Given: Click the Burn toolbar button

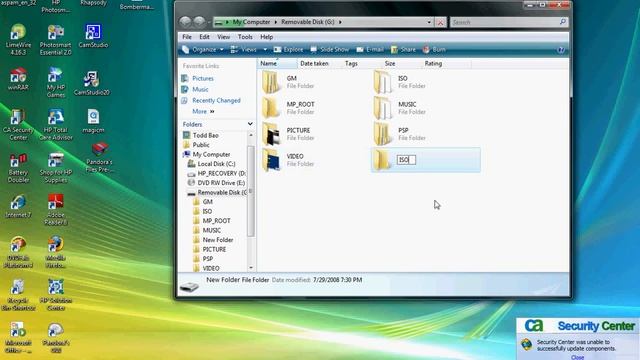Looking at the screenshot, I should pos(434,49).
